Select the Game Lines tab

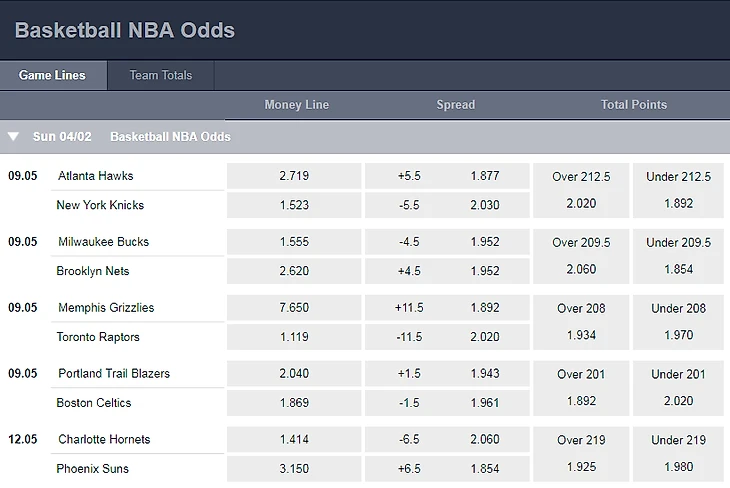[x=53, y=75]
